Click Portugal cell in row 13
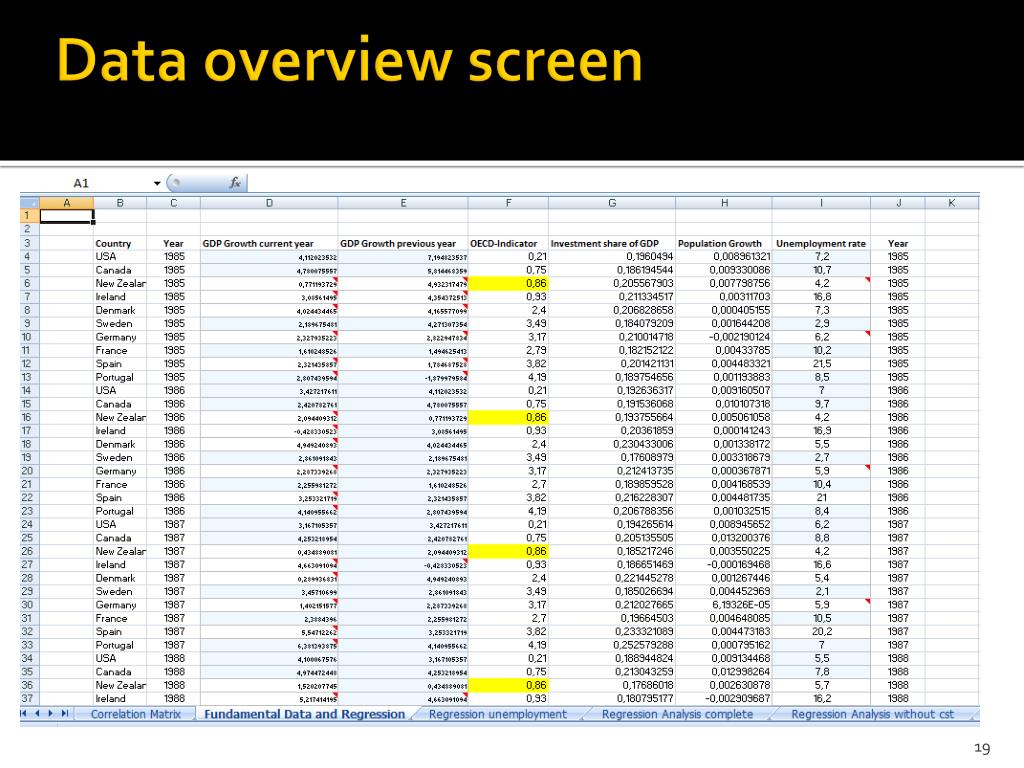This screenshot has height=768, width=1024. pyautogui.click(x=120, y=377)
